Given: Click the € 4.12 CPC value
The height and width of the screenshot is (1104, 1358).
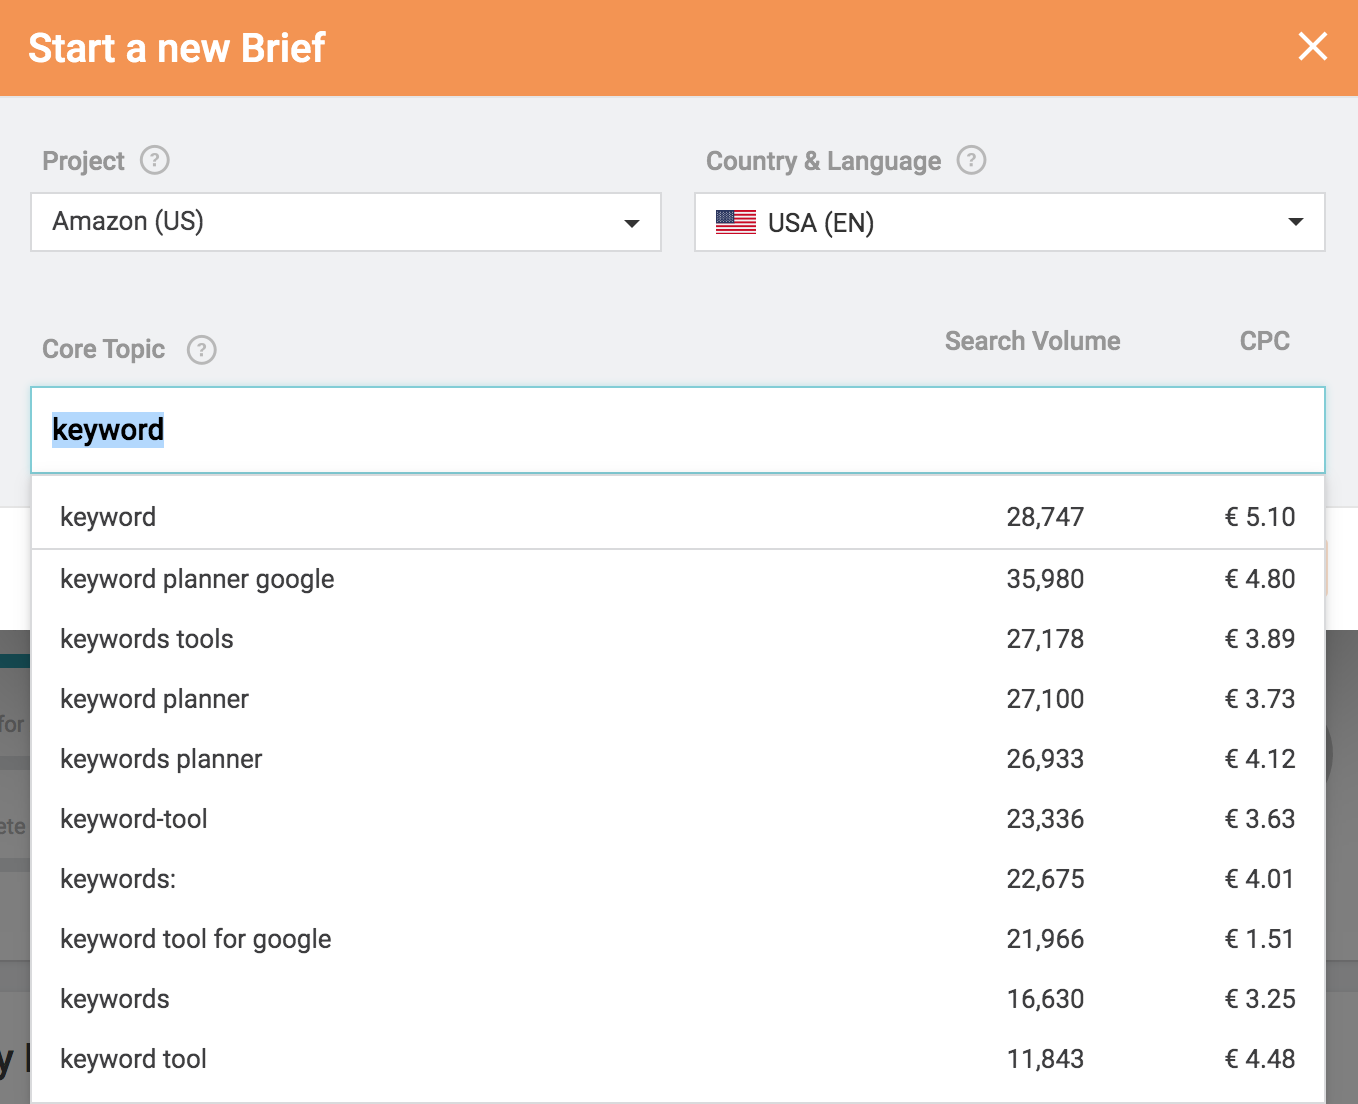Looking at the screenshot, I should (1260, 759).
